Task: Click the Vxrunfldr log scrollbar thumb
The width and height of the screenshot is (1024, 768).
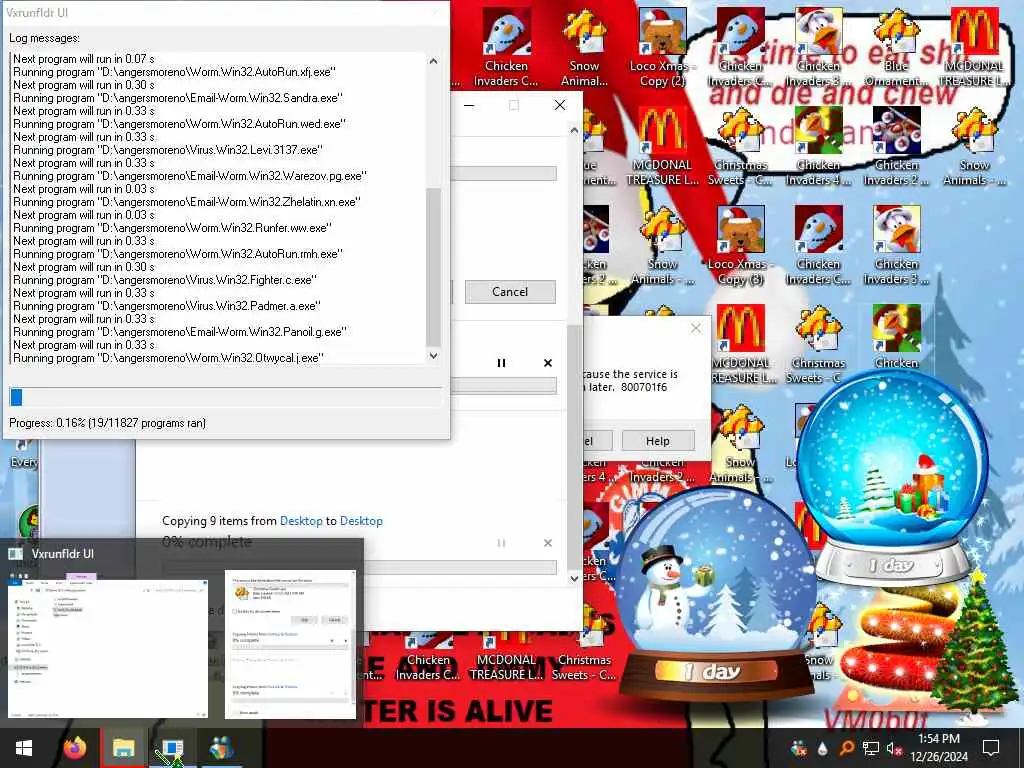Action: pos(434,268)
